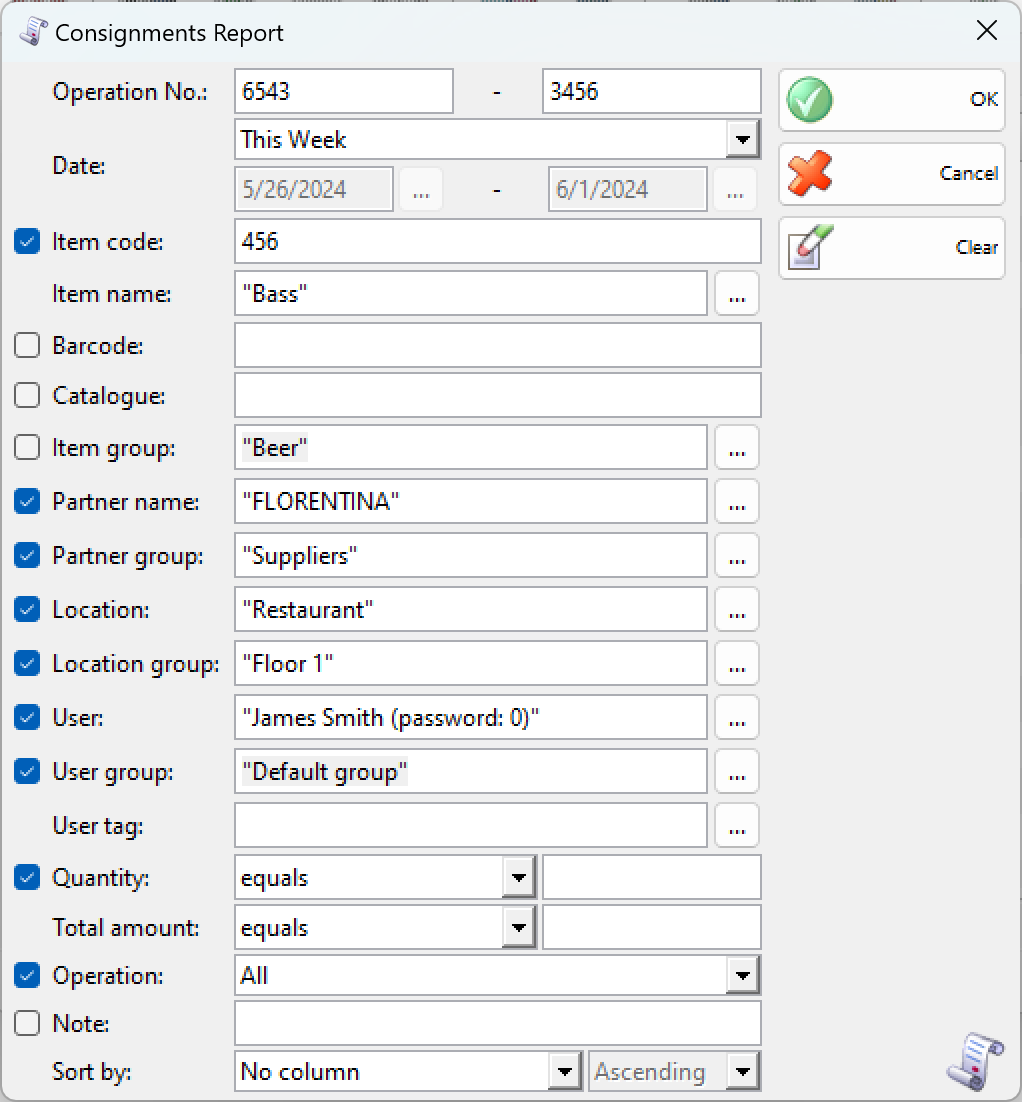1022x1102 pixels.
Task: Uncheck the Item code checkbox
Action: click(x=27, y=241)
